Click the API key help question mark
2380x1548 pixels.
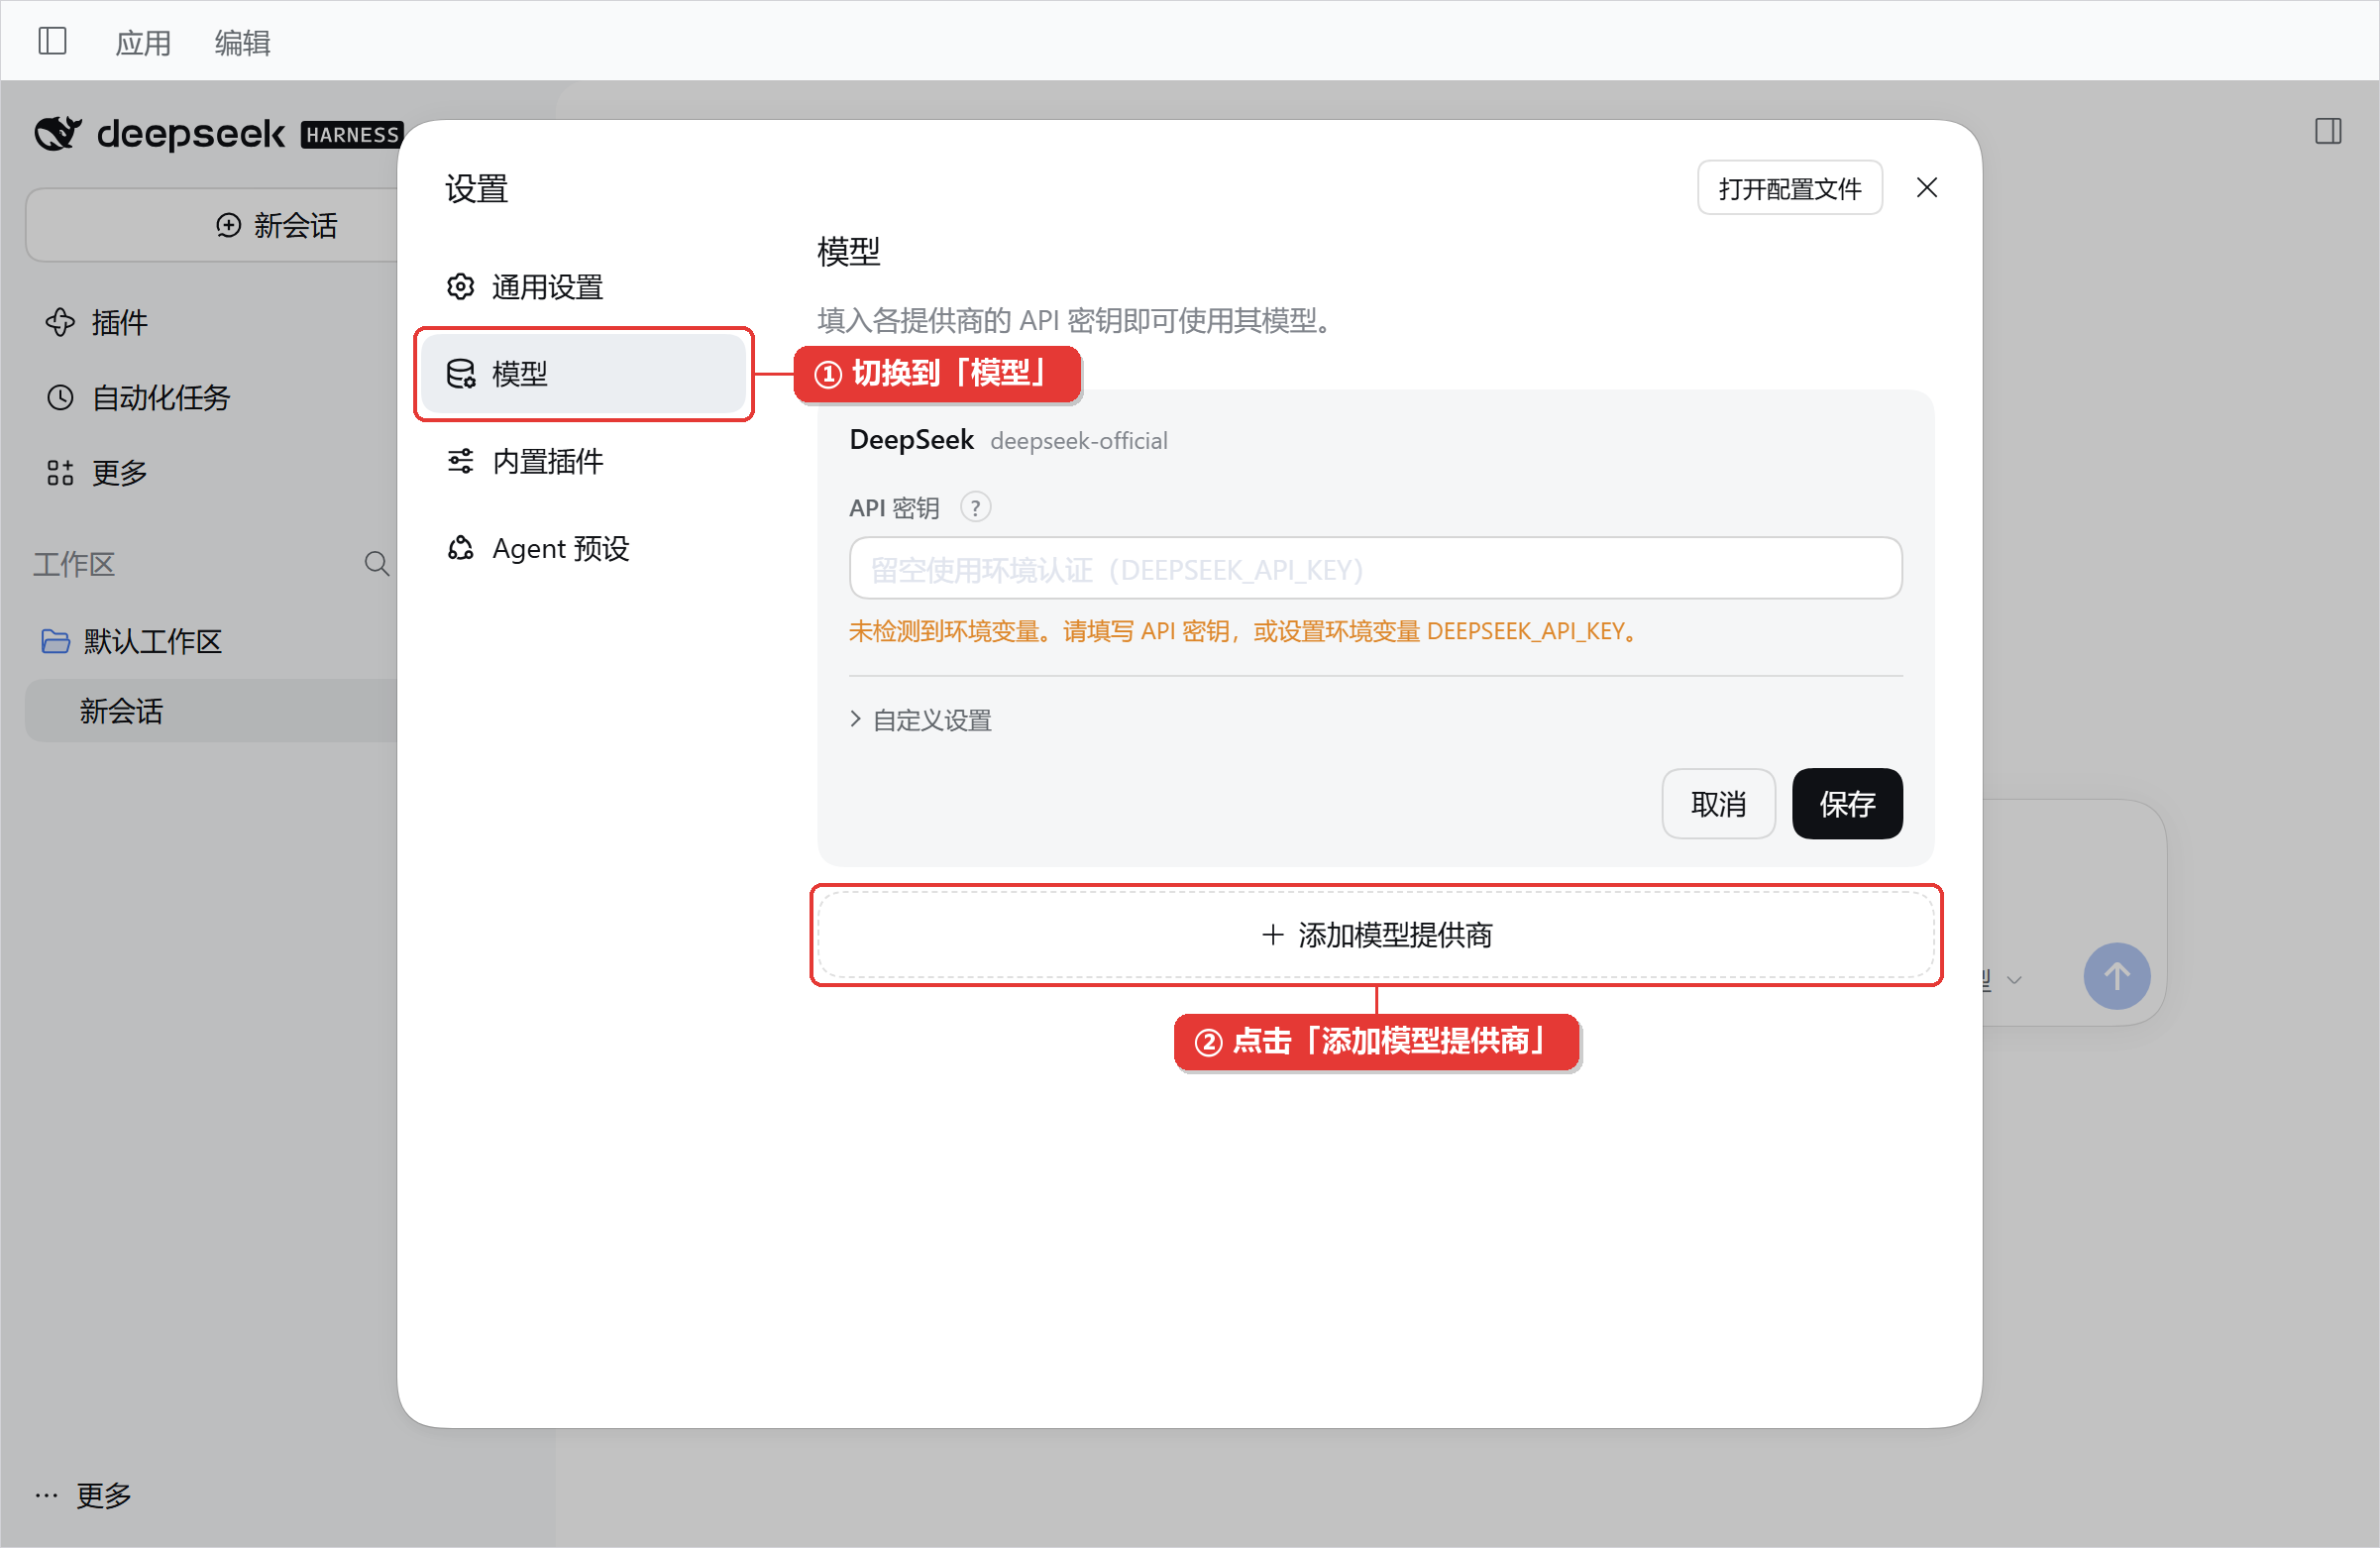pyautogui.click(x=975, y=508)
